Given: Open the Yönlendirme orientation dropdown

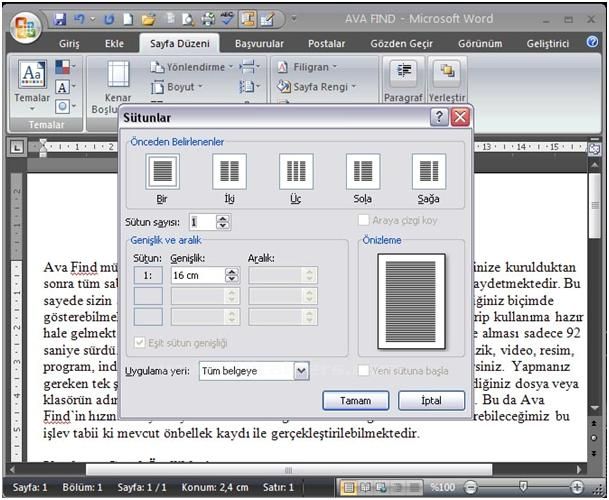Looking at the screenshot, I should point(192,67).
